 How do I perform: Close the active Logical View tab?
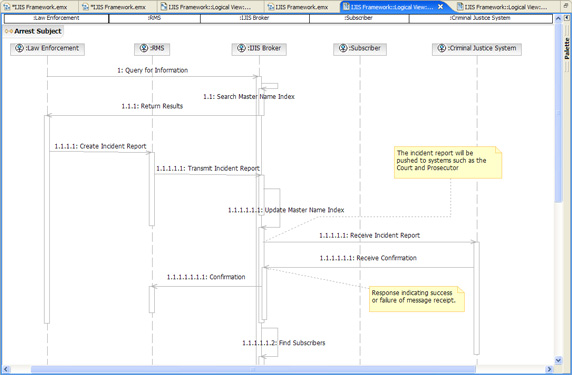[x=440, y=7]
